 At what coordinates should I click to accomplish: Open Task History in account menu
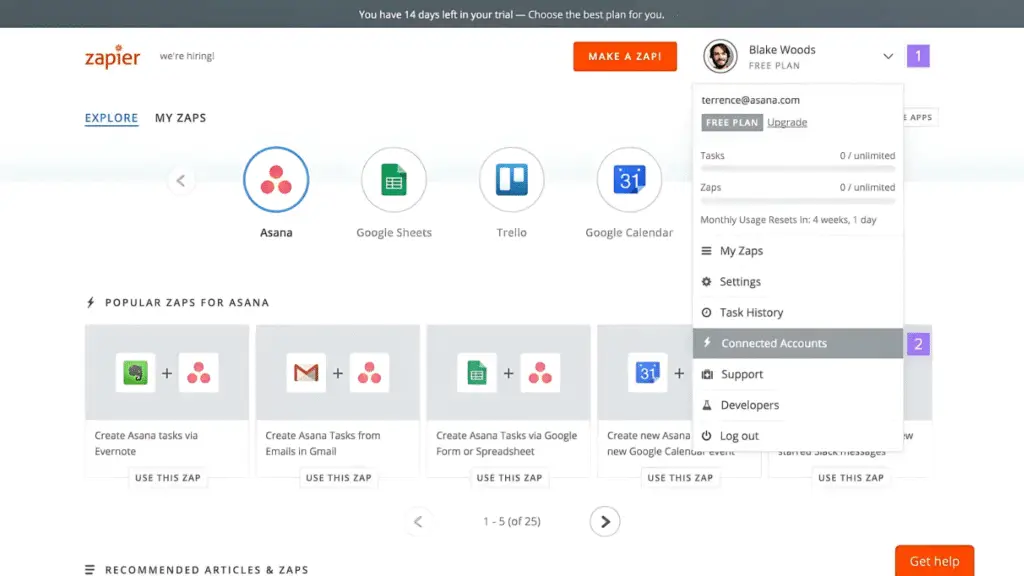(x=751, y=313)
